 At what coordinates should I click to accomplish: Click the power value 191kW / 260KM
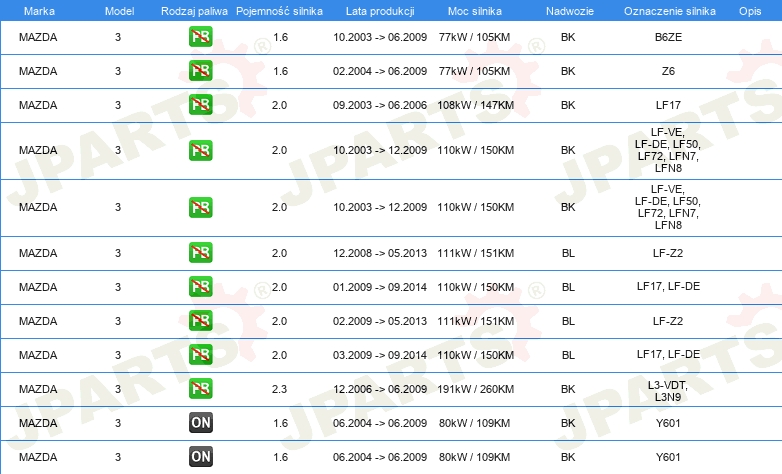(x=475, y=389)
